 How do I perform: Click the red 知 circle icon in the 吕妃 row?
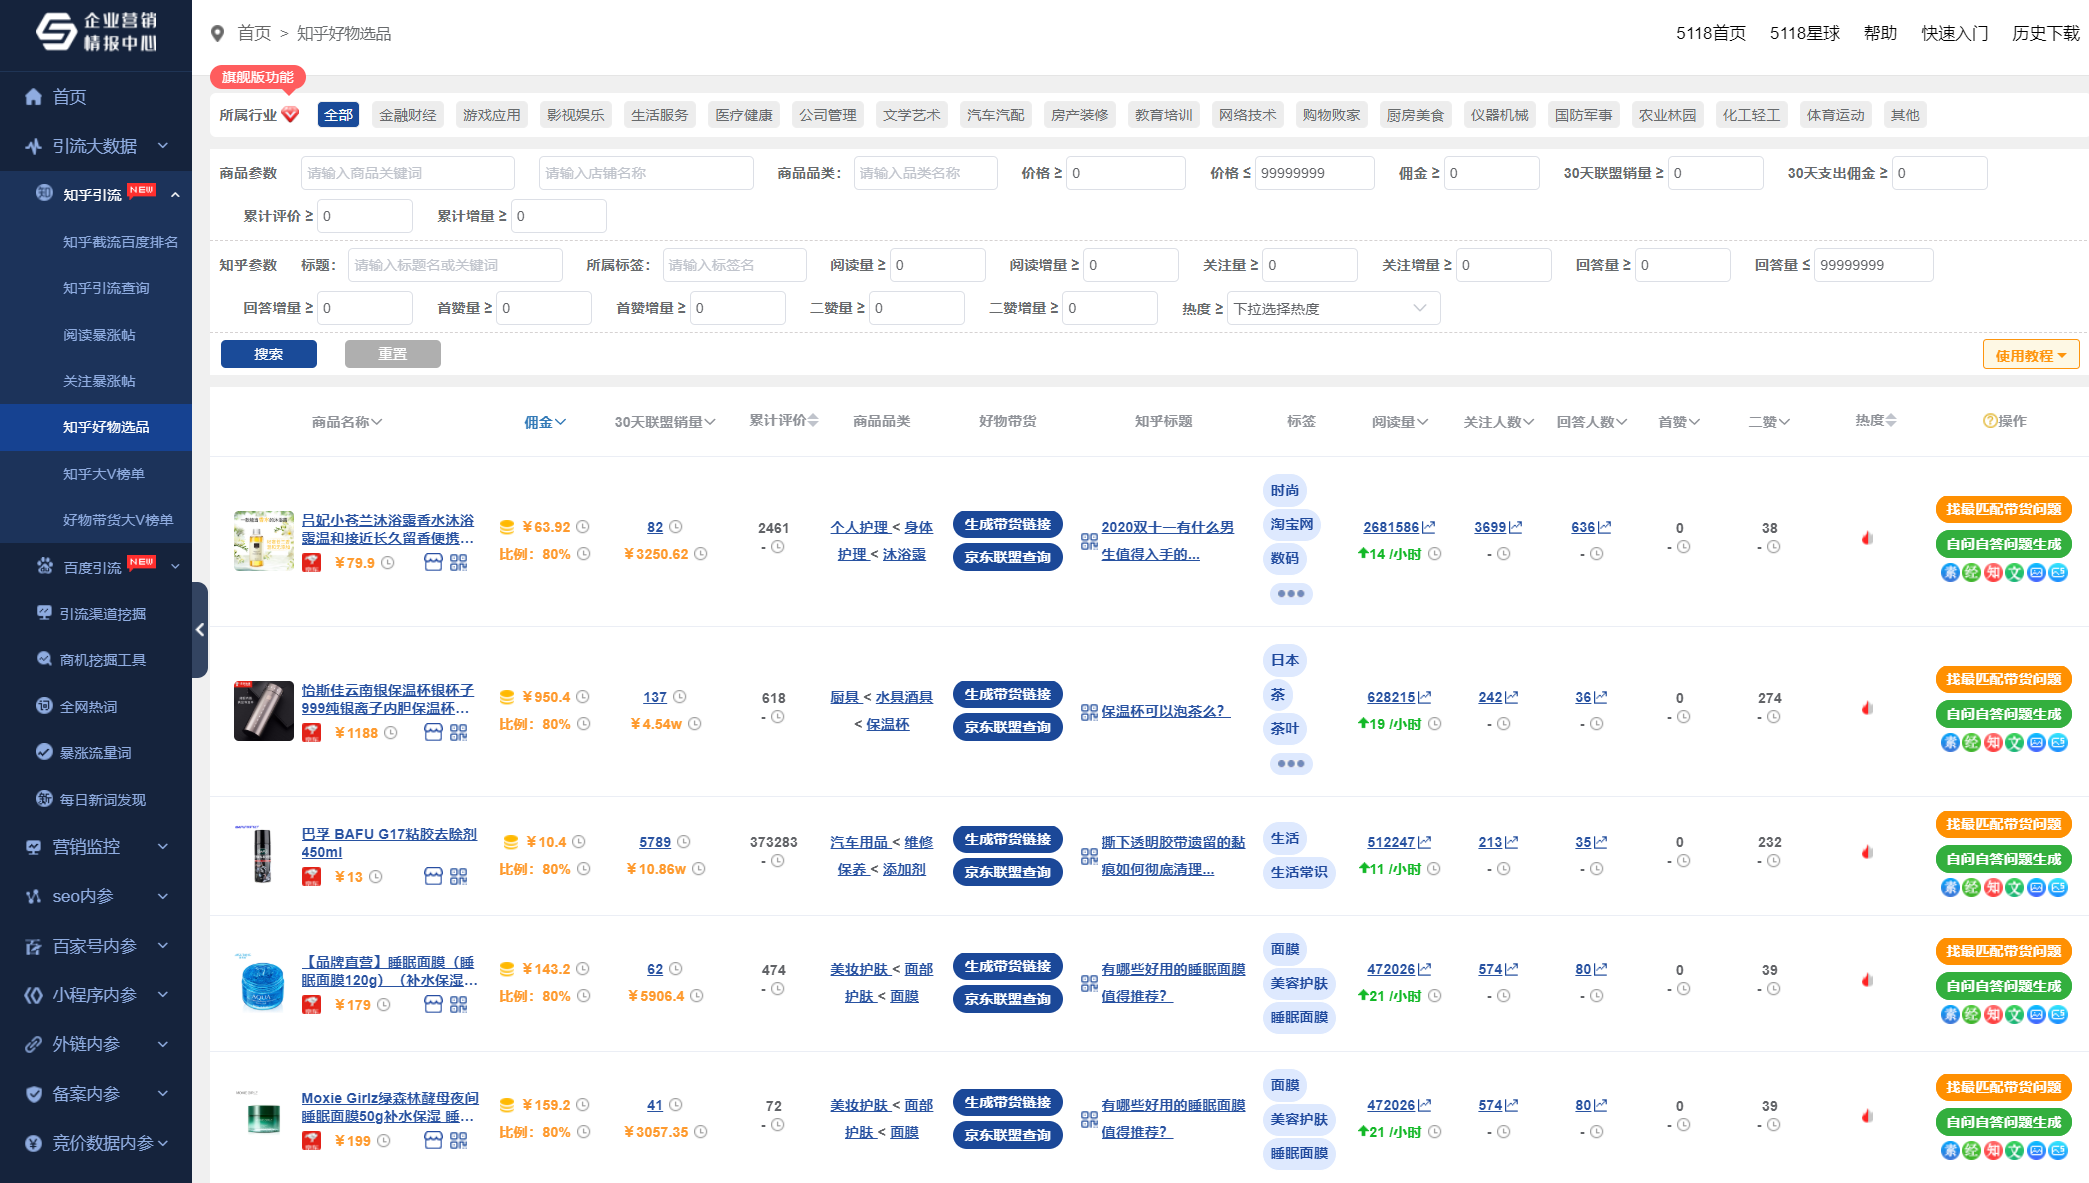(1993, 573)
